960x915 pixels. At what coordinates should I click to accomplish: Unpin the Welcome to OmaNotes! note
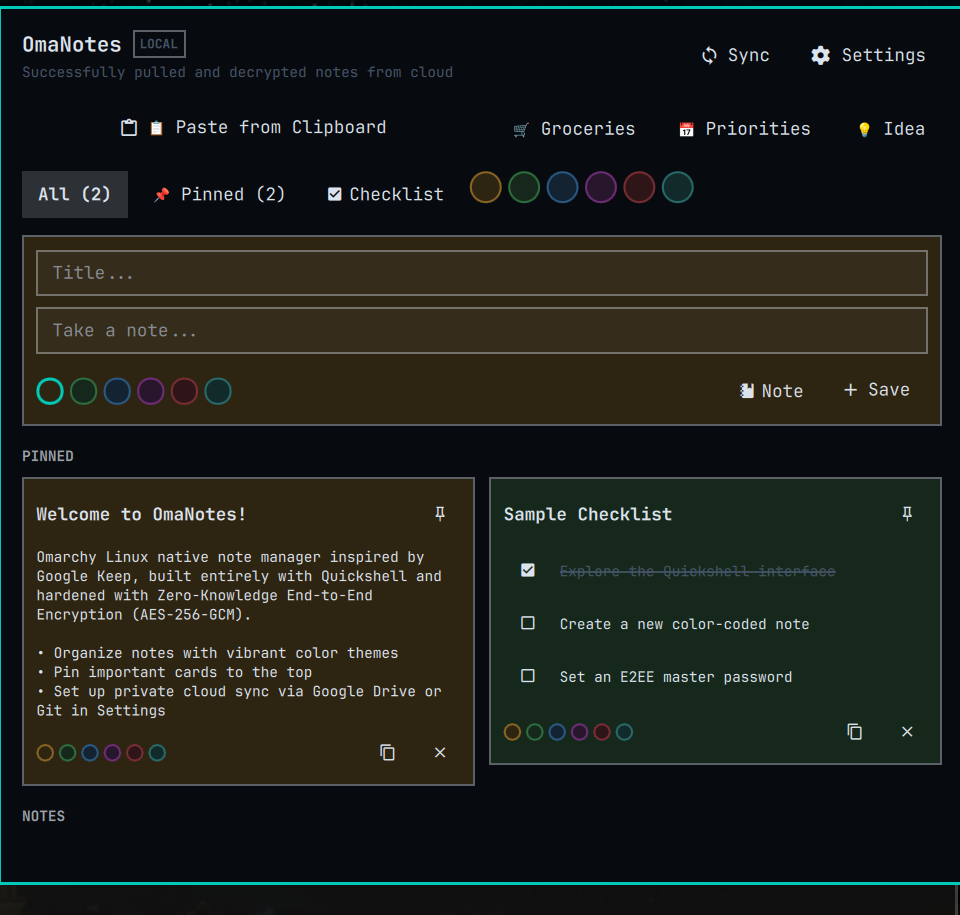[x=440, y=514]
